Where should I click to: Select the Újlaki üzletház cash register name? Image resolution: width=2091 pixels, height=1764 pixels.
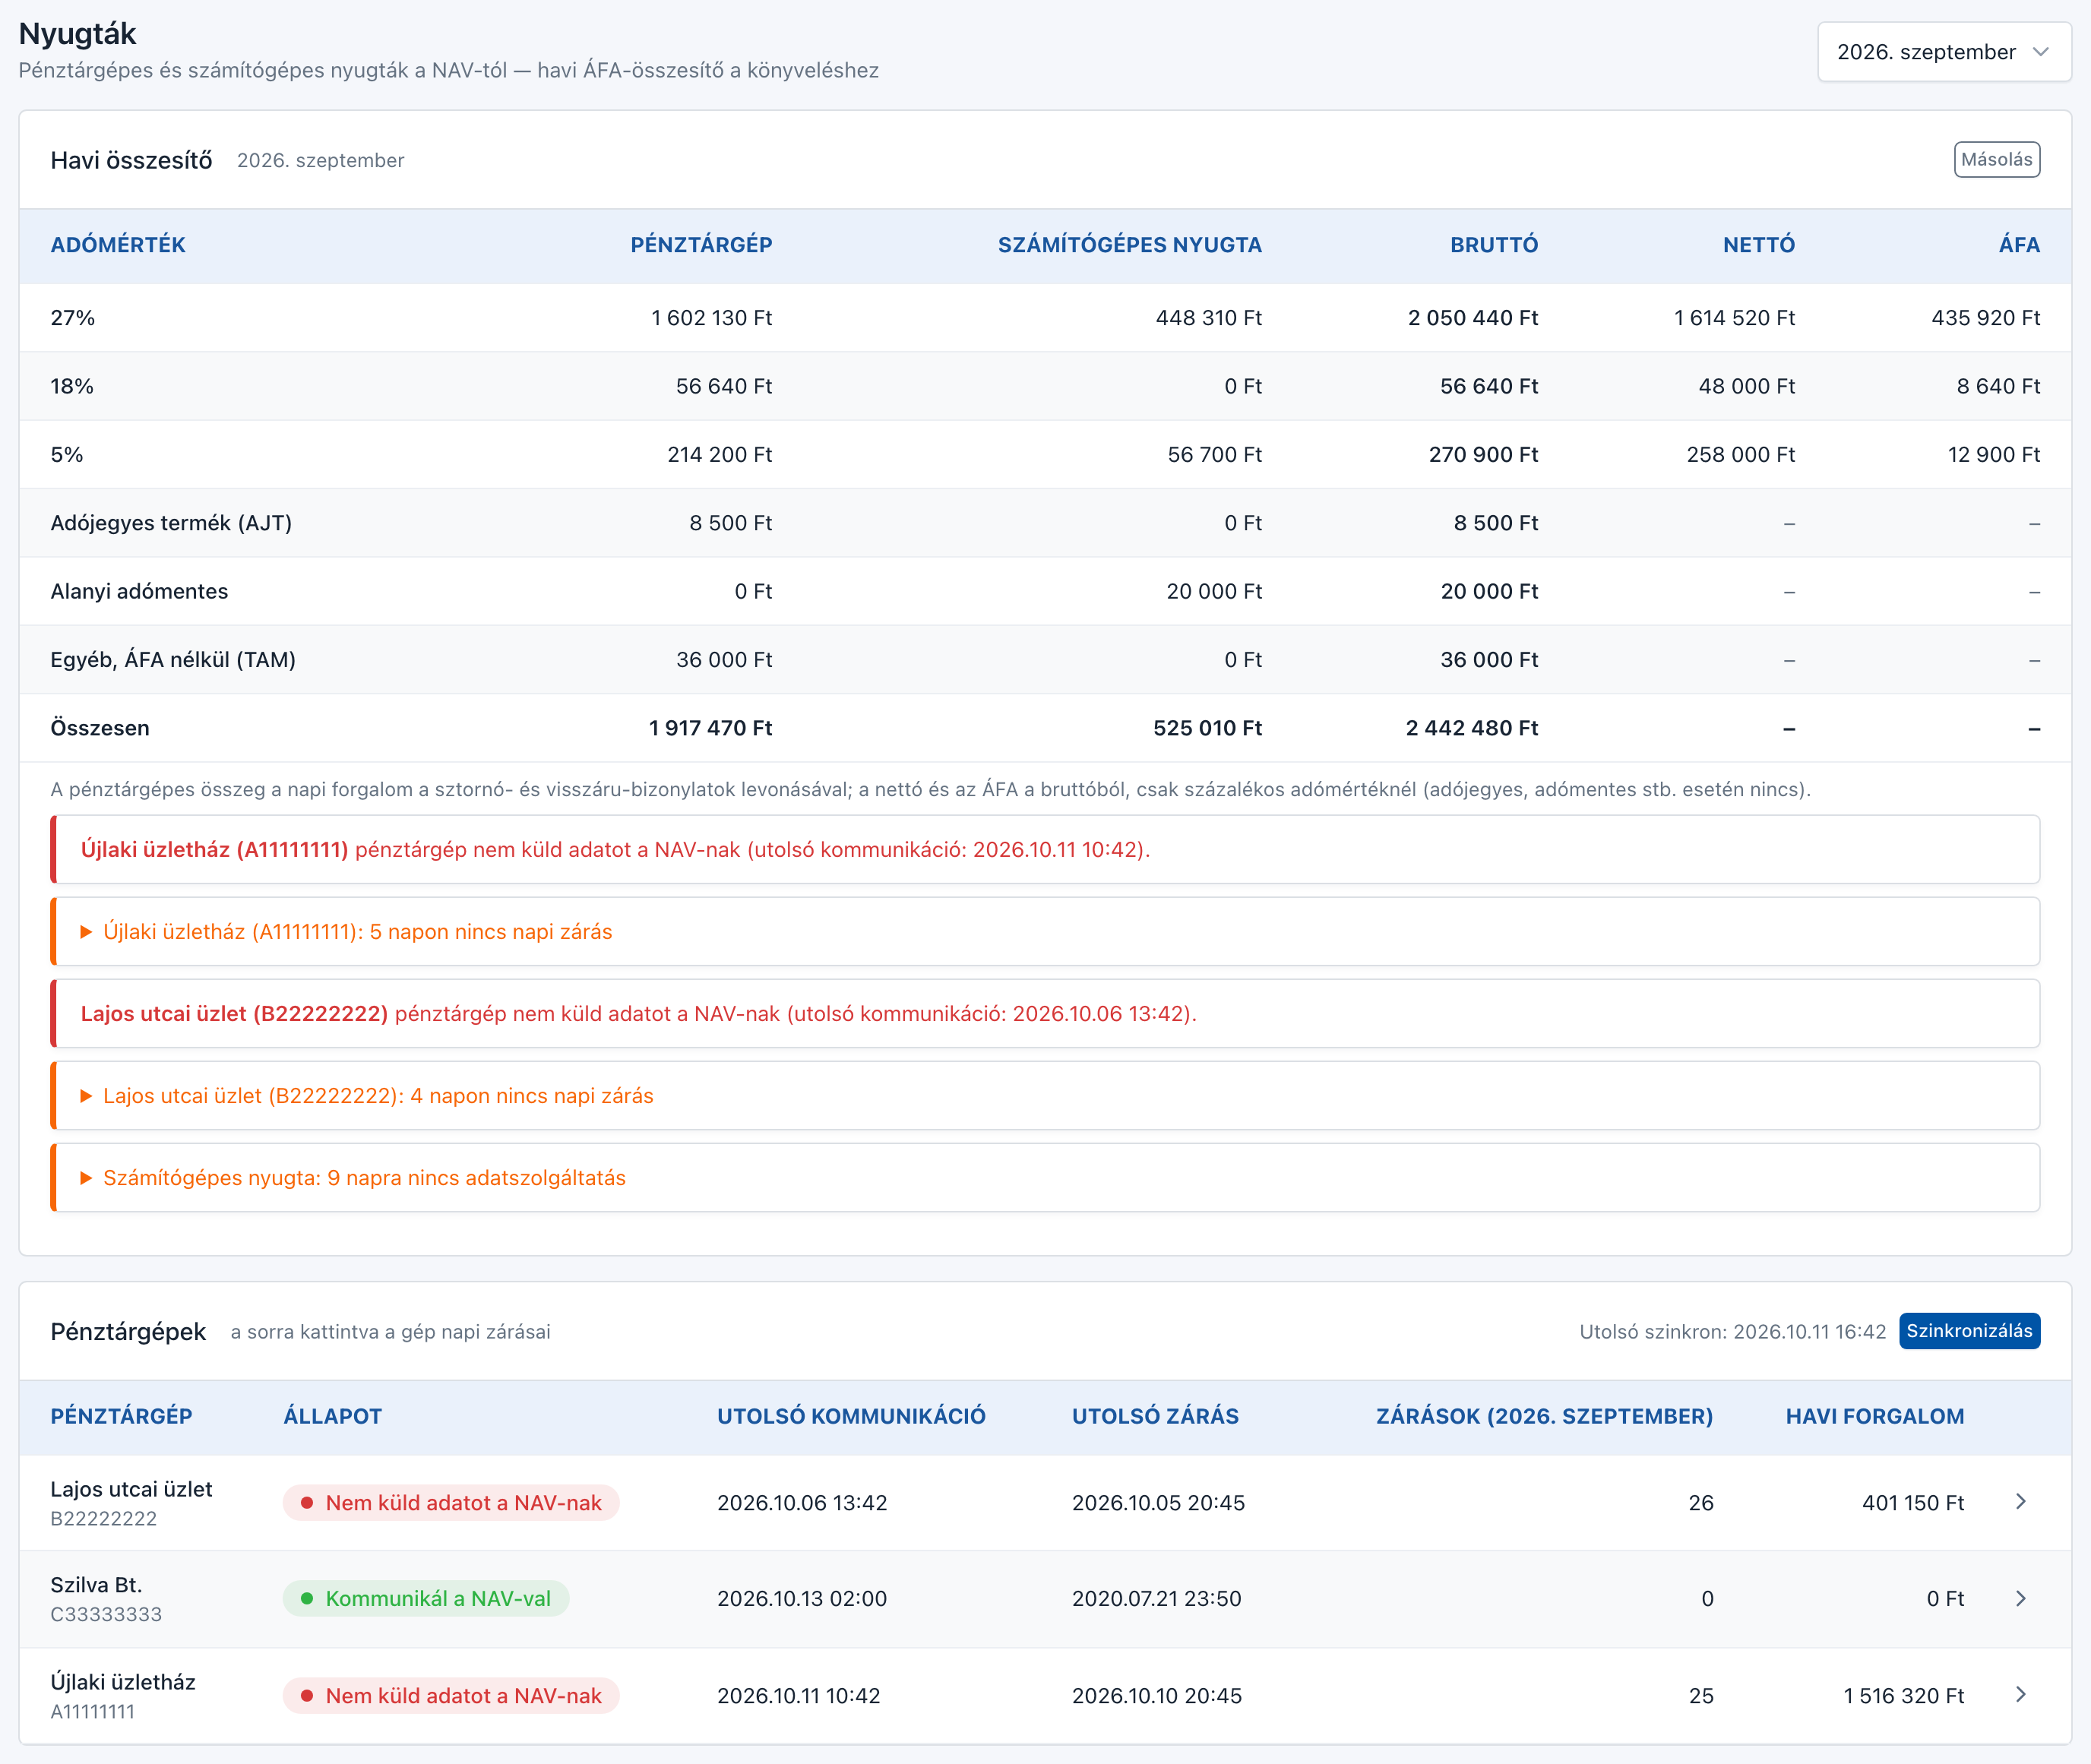click(123, 1682)
